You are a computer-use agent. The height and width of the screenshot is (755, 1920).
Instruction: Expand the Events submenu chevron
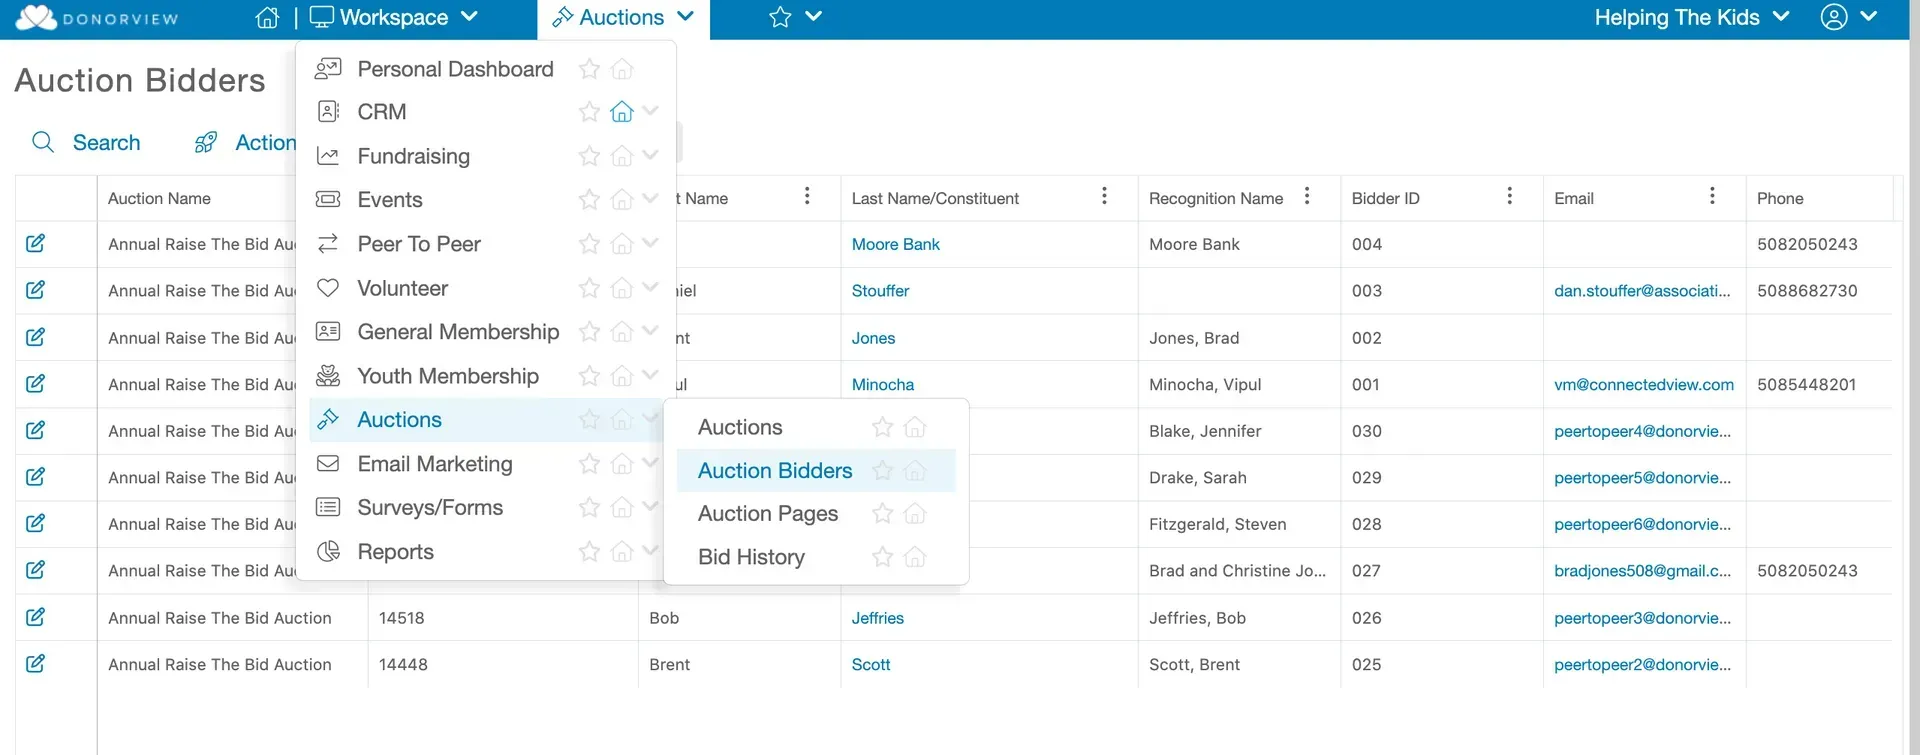click(x=651, y=199)
